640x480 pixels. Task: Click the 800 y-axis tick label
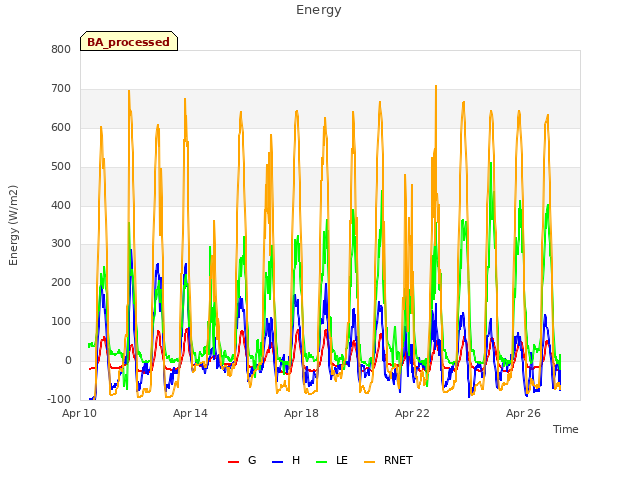click(x=61, y=50)
